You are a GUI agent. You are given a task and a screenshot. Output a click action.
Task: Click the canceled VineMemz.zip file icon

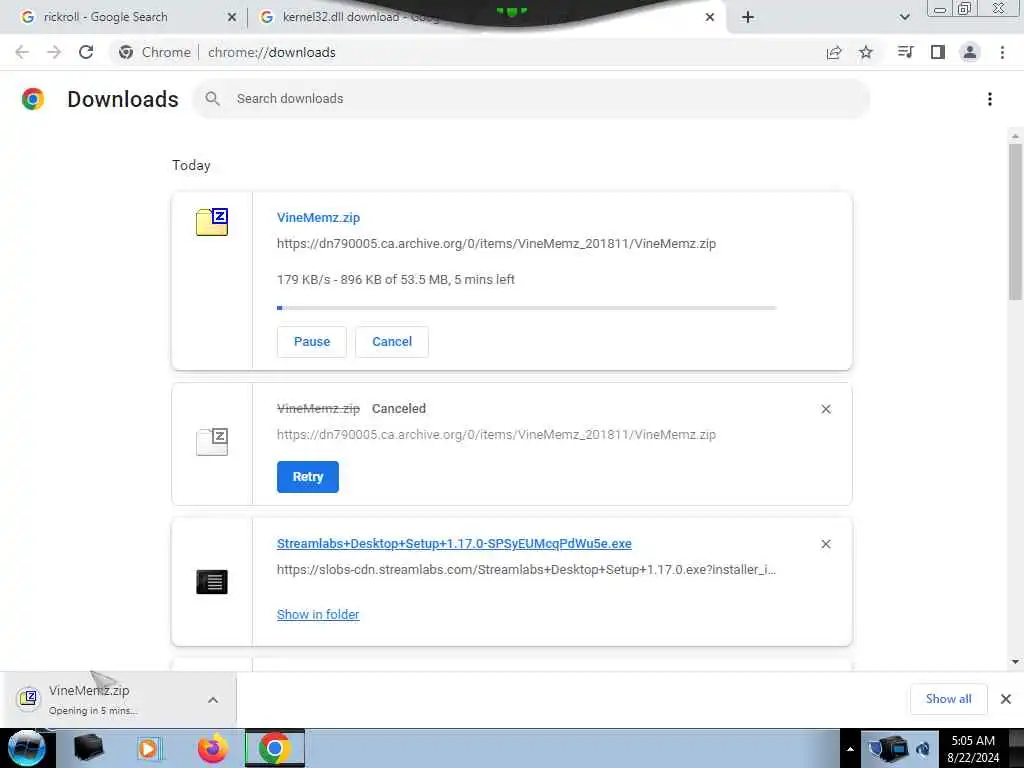click(212, 442)
